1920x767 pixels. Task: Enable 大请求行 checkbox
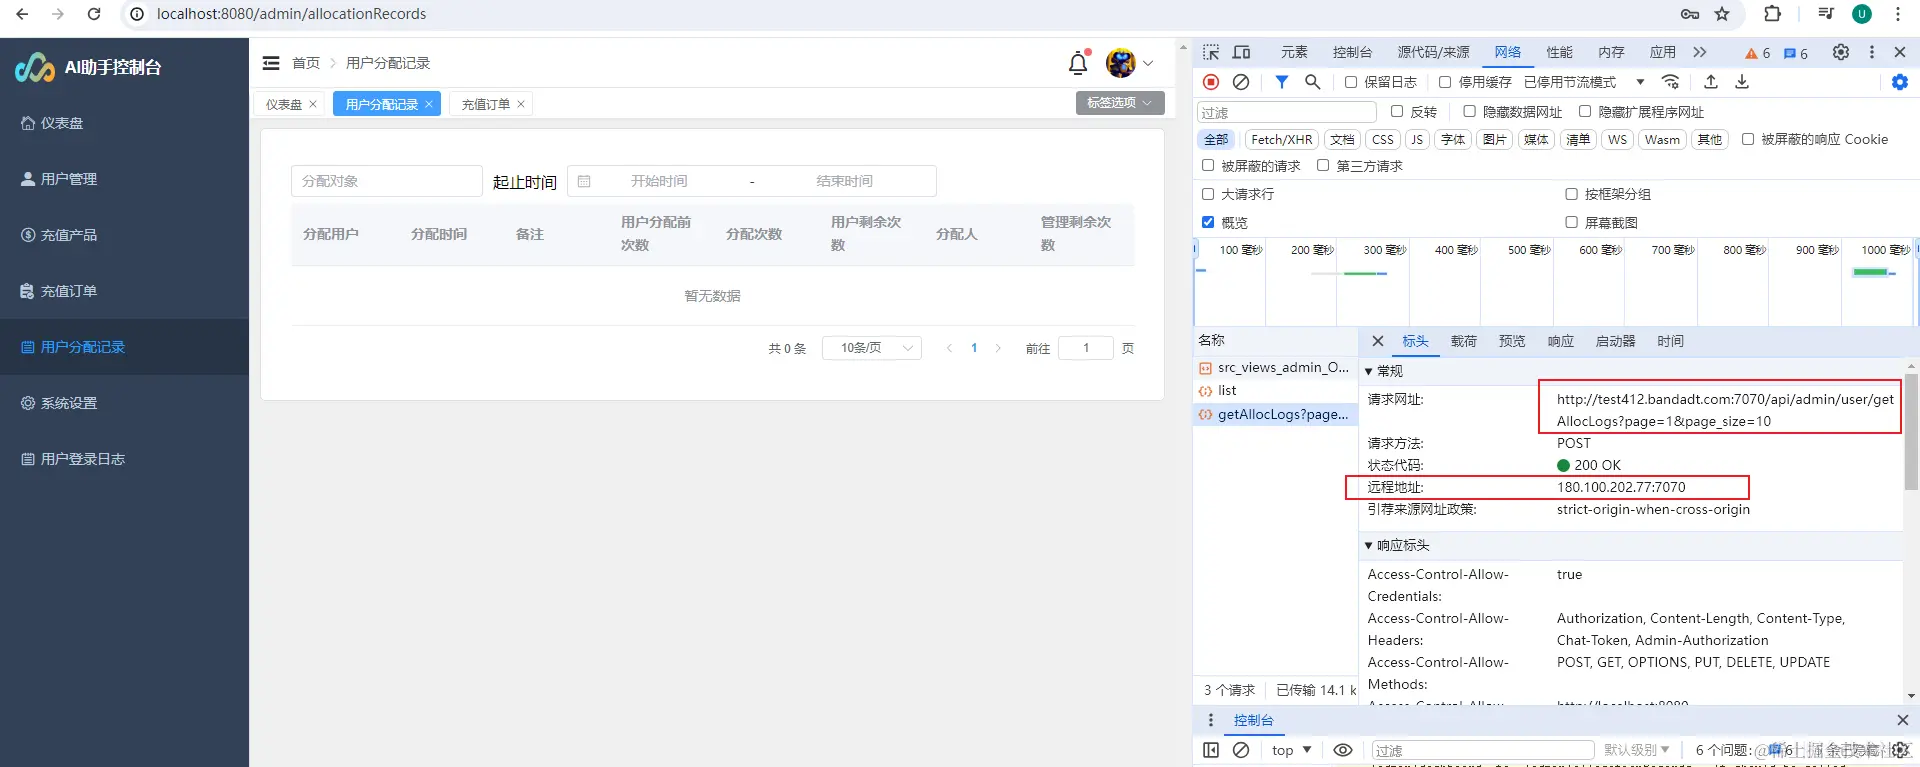[x=1208, y=194]
